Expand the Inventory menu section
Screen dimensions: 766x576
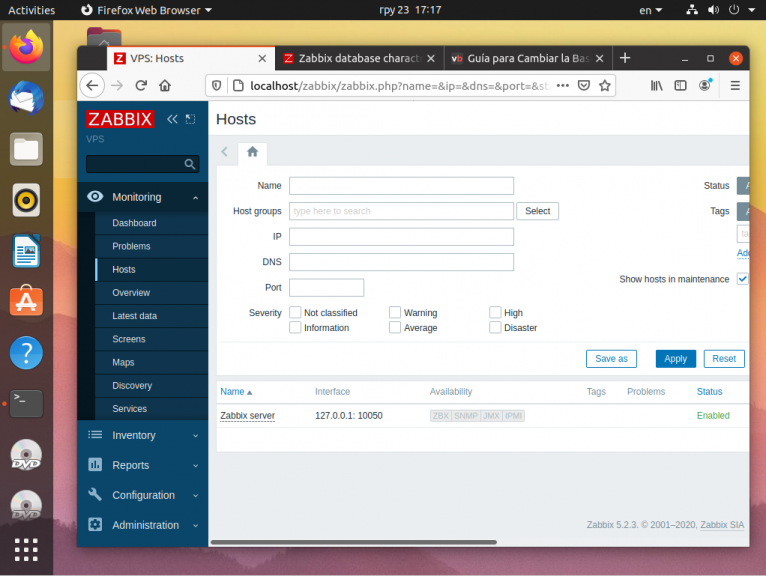click(x=143, y=435)
